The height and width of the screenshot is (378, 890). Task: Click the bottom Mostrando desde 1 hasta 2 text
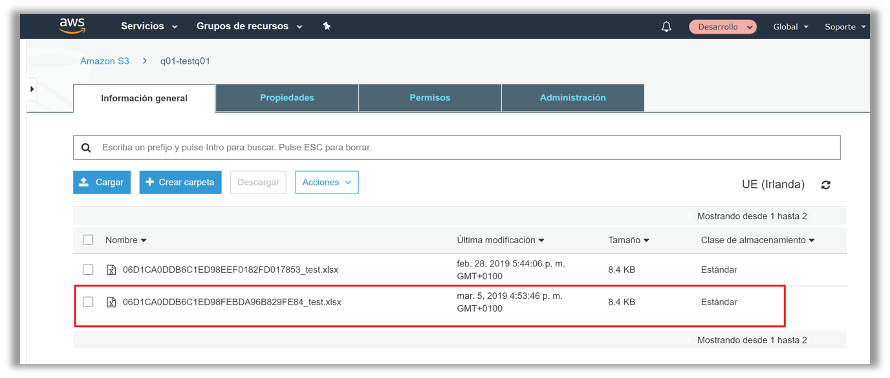coord(752,340)
